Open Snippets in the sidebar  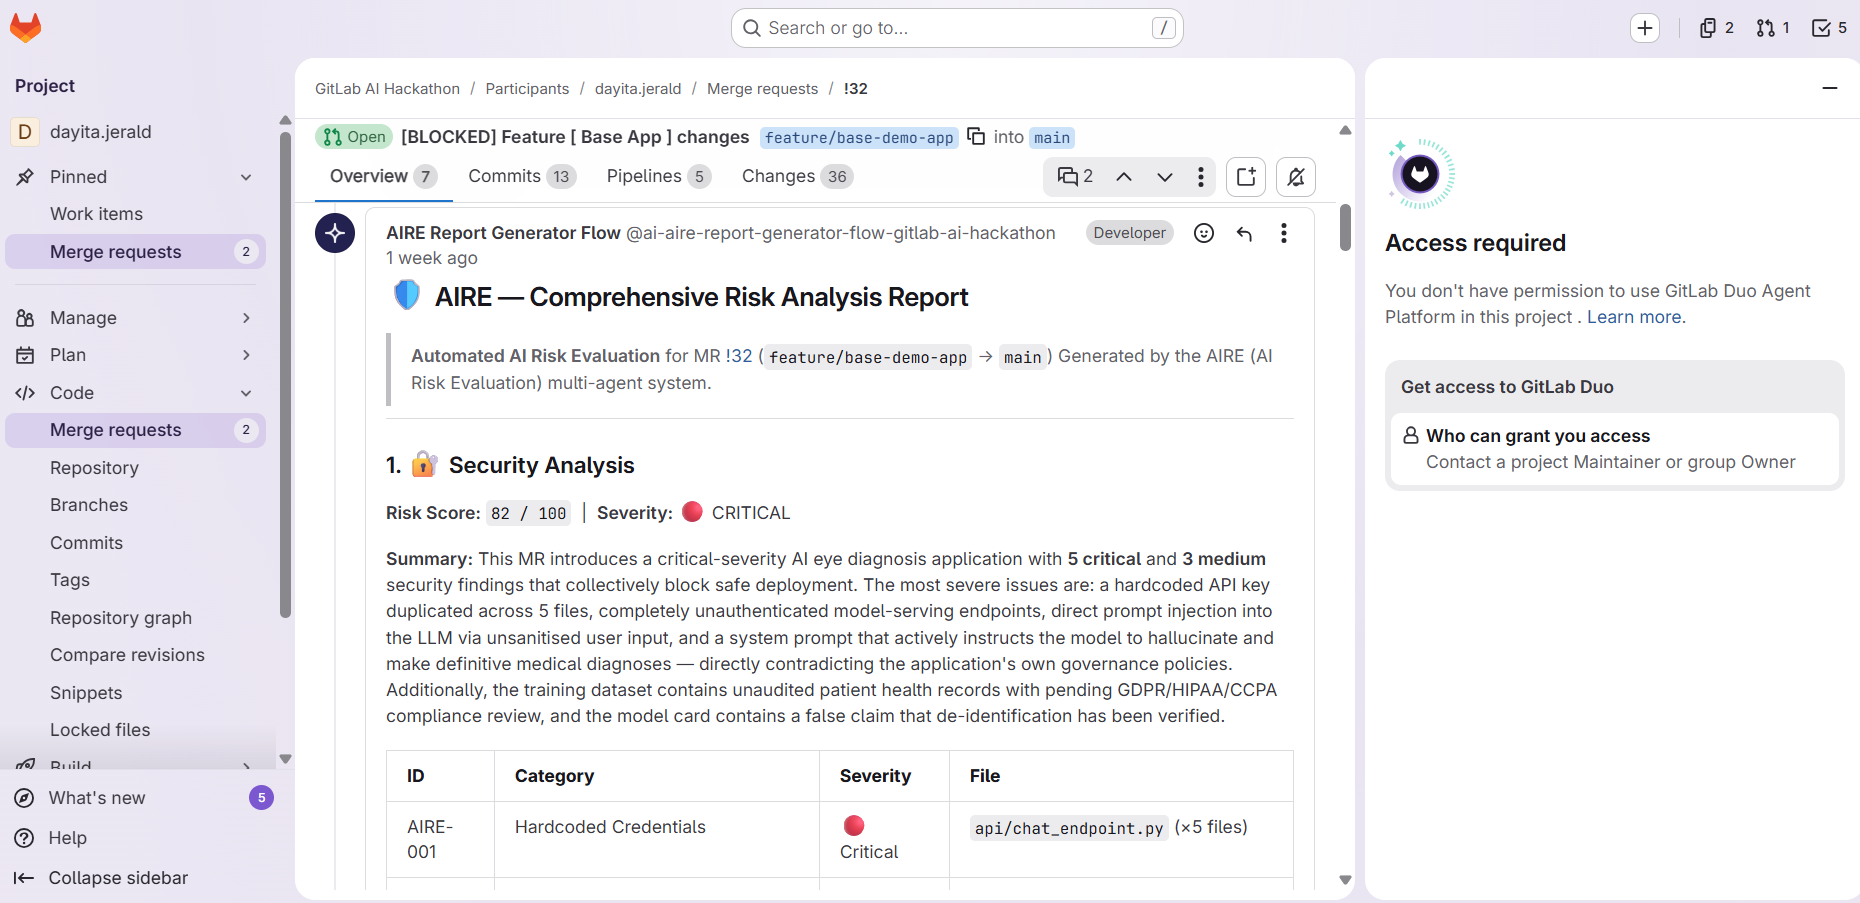point(135,693)
